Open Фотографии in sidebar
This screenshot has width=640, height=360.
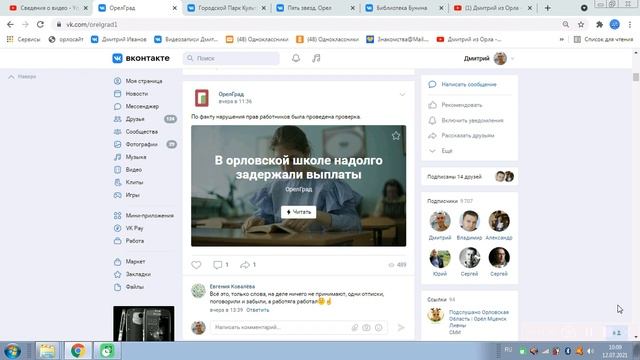coord(141,144)
